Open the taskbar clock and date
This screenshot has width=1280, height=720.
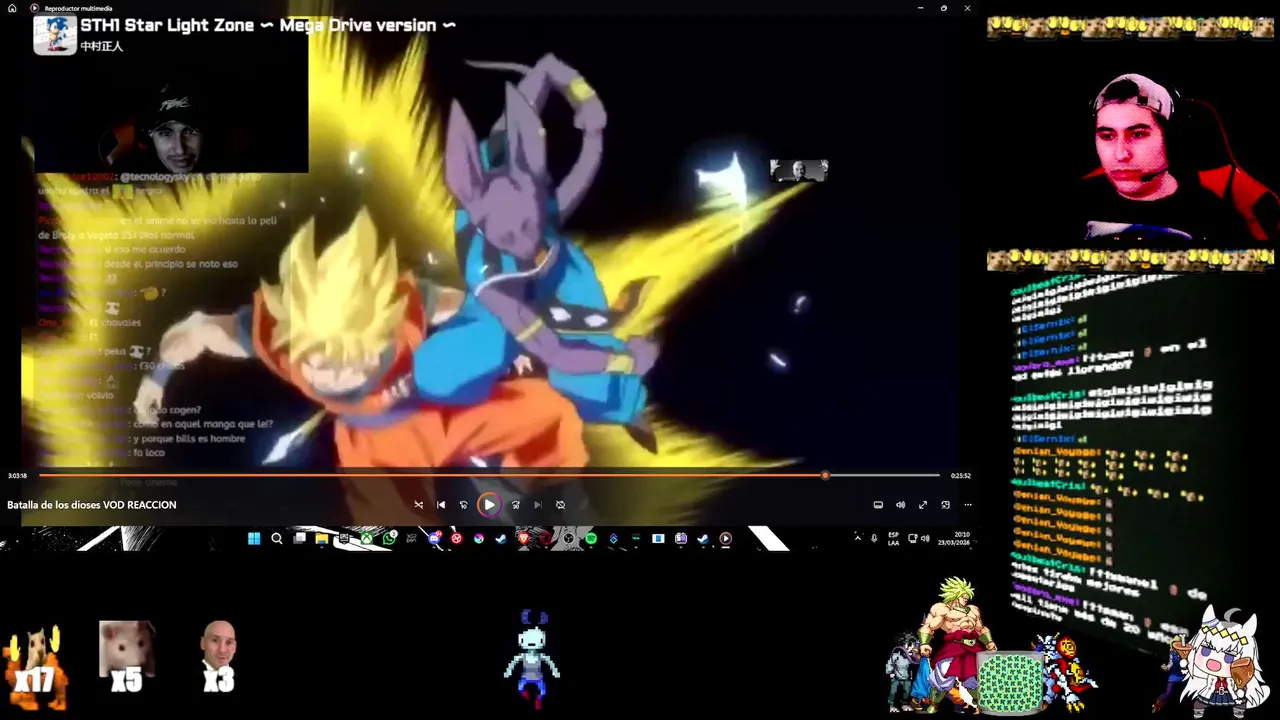coord(954,539)
